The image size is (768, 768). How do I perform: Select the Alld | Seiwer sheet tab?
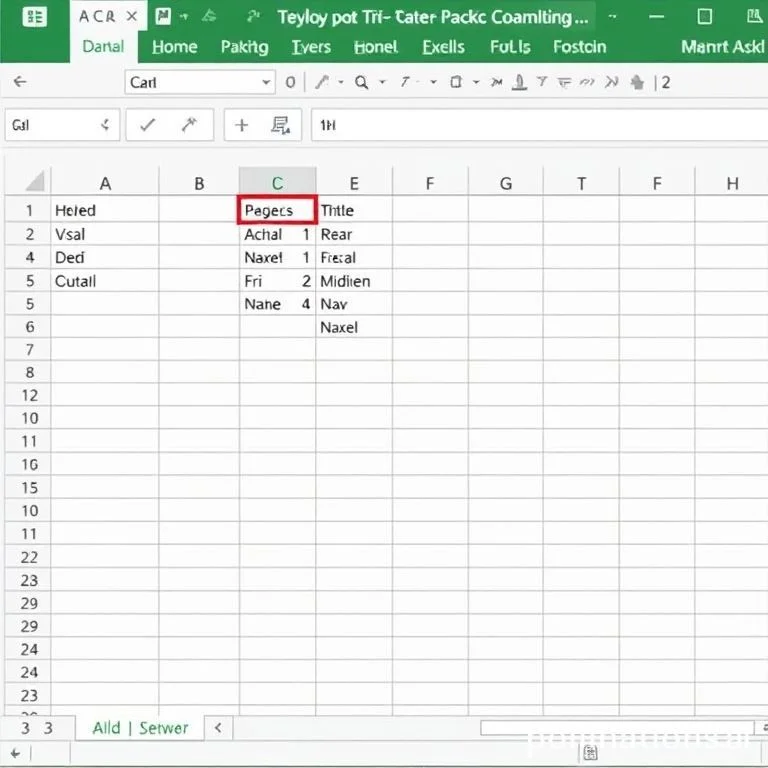click(140, 728)
